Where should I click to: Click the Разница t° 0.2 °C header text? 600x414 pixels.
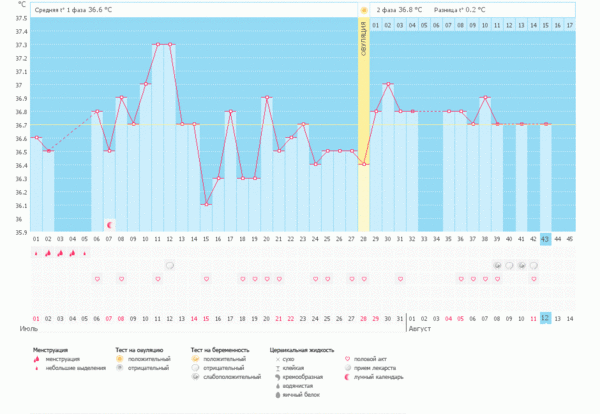tap(459, 10)
